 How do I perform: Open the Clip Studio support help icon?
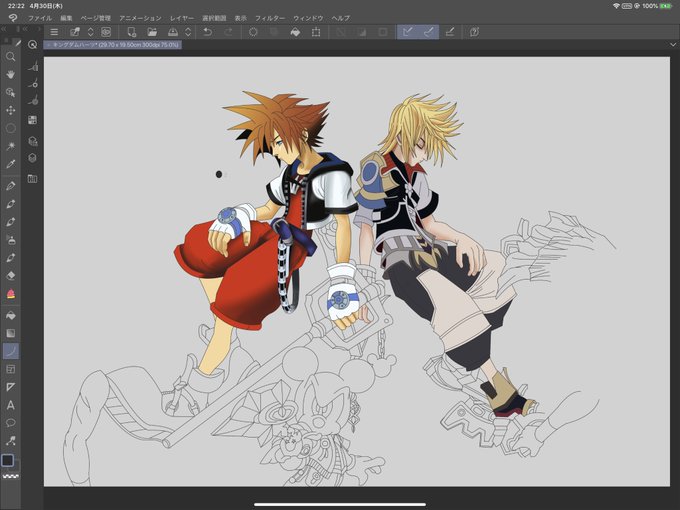point(474,32)
